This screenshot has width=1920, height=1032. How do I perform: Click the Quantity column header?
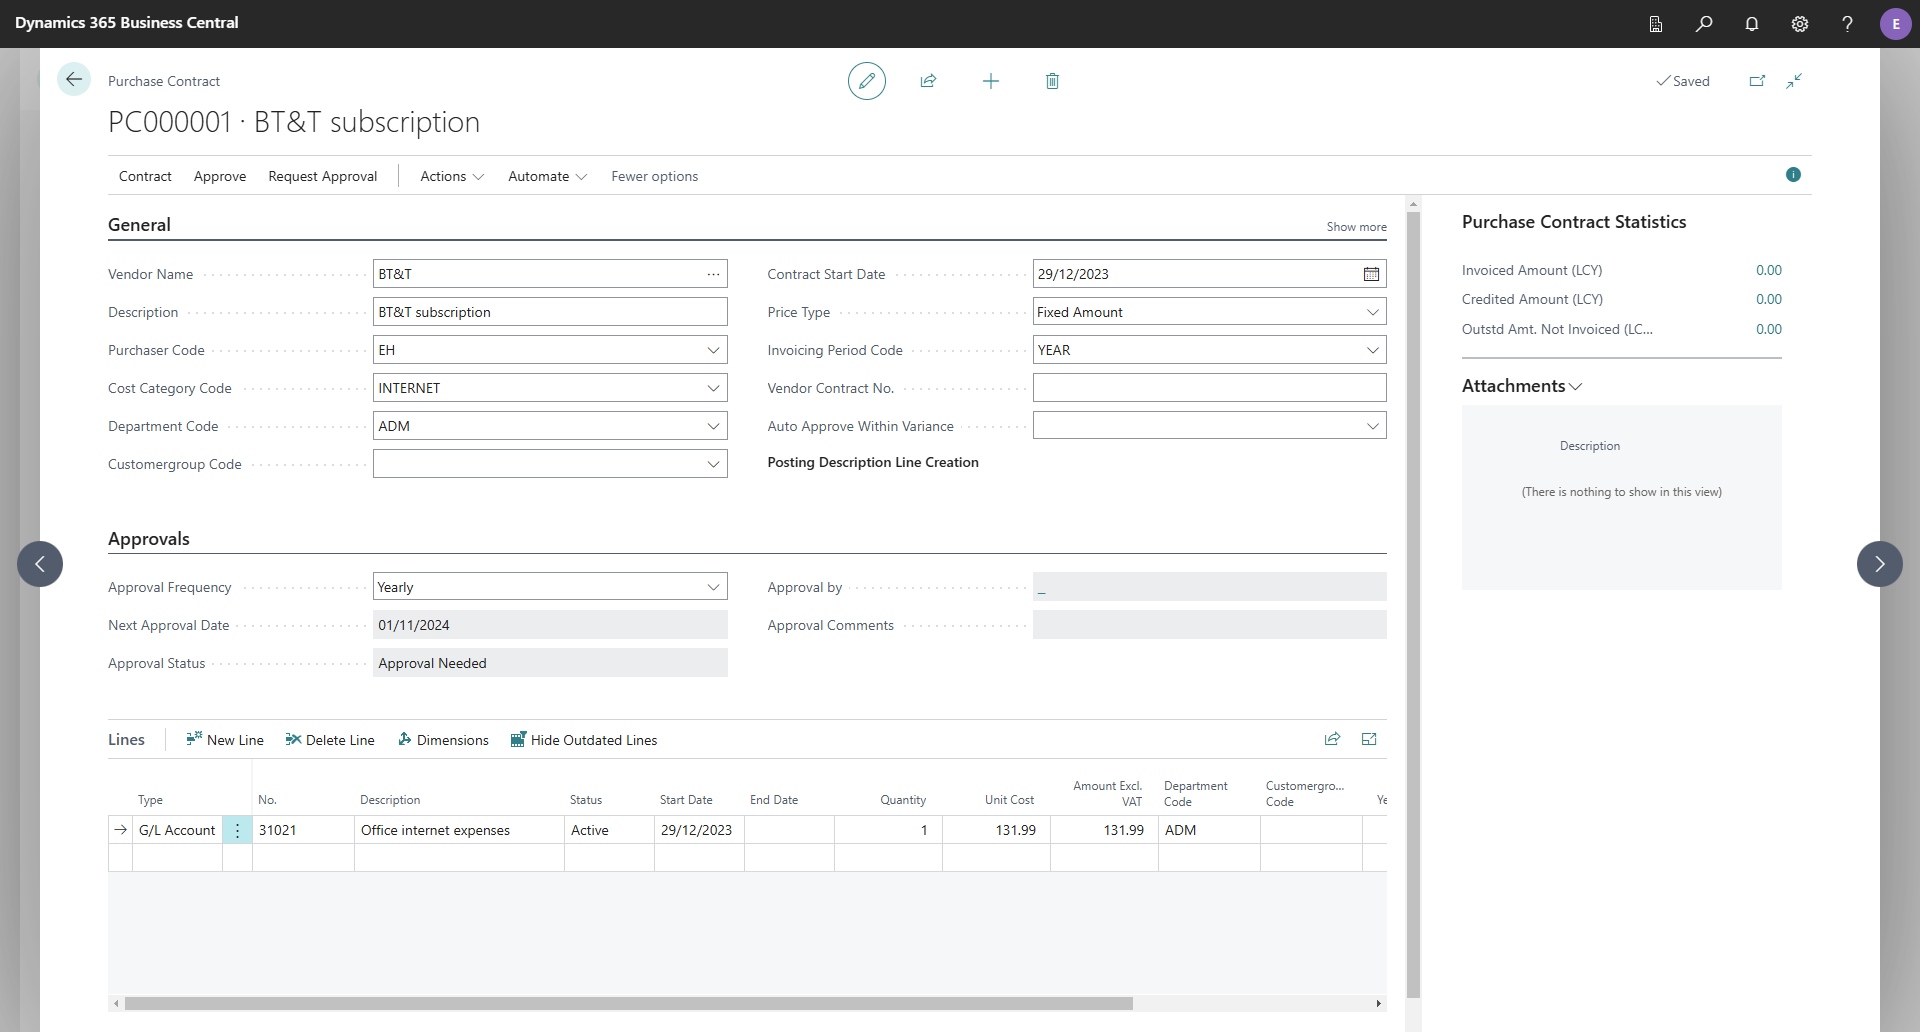pyautogui.click(x=902, y=800)
